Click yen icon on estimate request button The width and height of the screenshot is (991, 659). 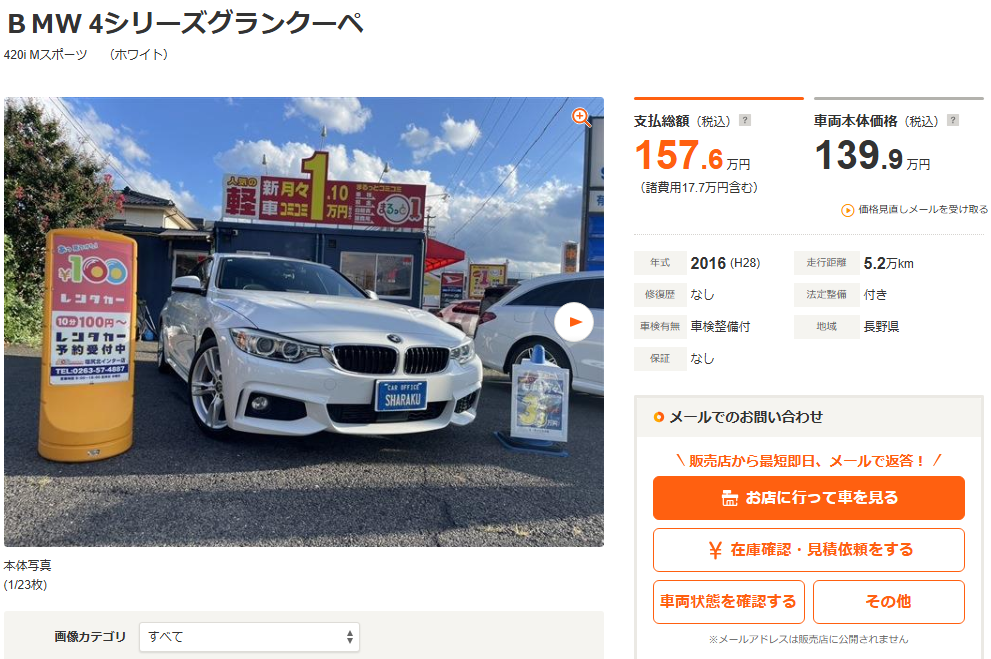(x=715, y=550)
